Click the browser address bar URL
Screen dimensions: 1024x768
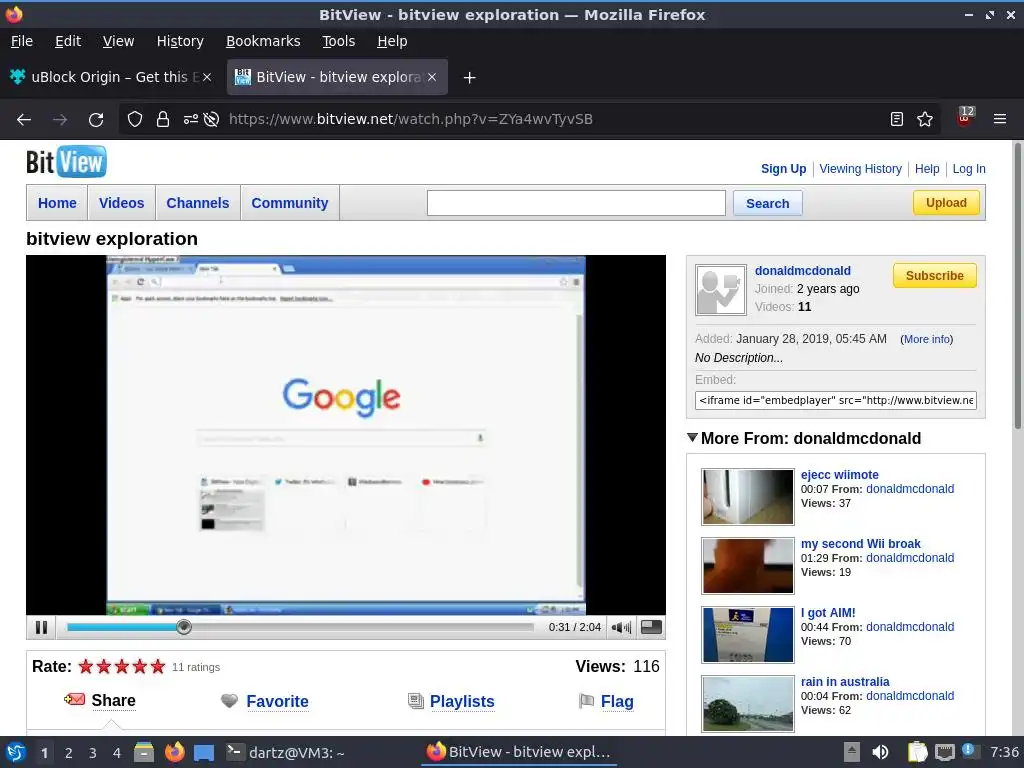(x=411, y=119)
